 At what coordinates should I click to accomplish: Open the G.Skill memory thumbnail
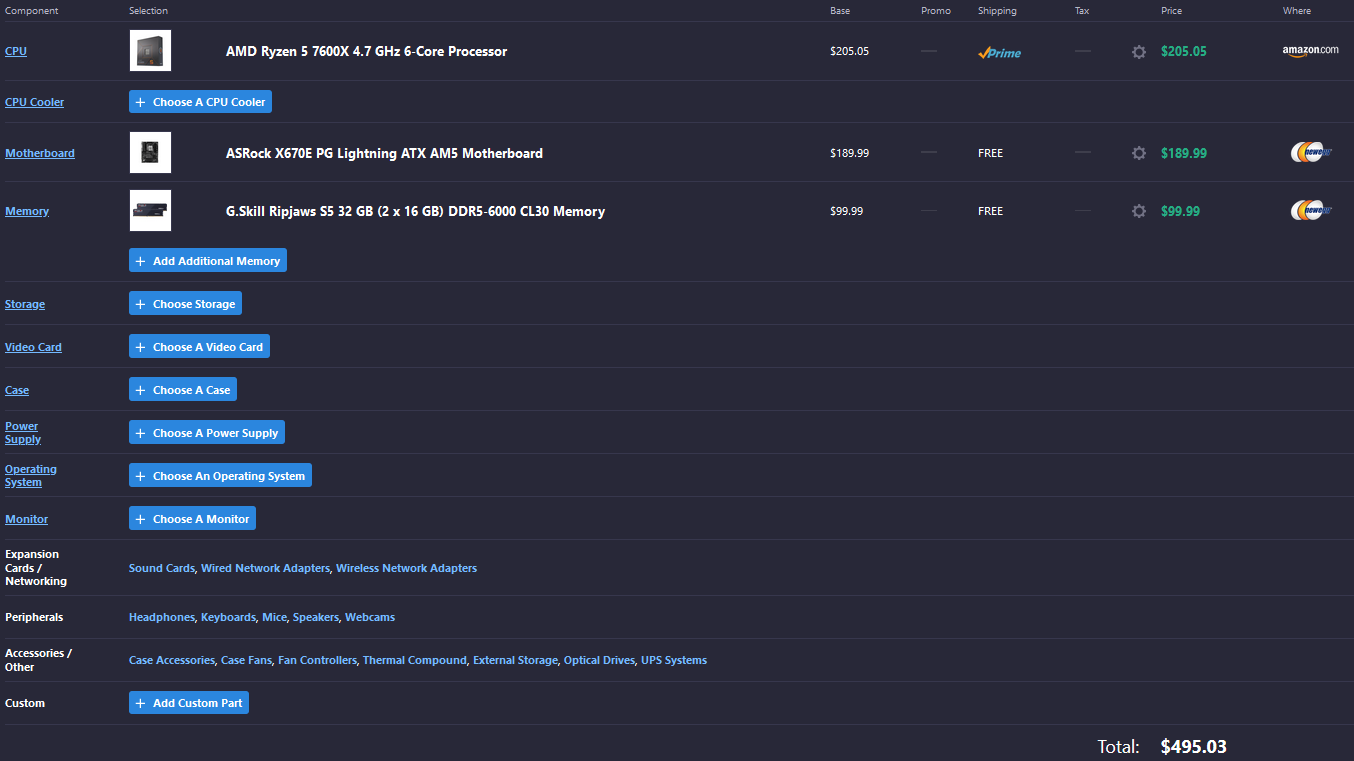point(150,211)
